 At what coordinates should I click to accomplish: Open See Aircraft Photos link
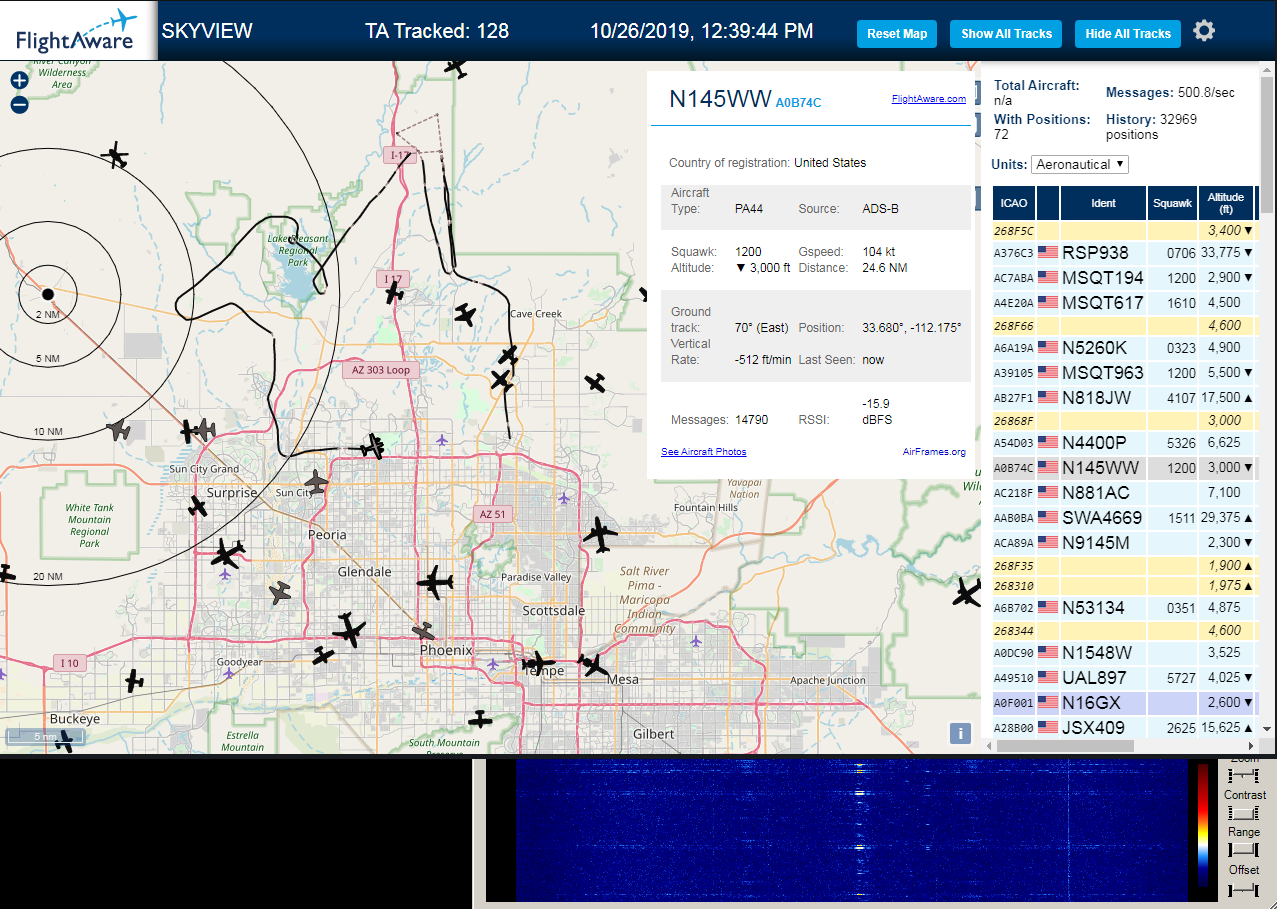[703, 451]
